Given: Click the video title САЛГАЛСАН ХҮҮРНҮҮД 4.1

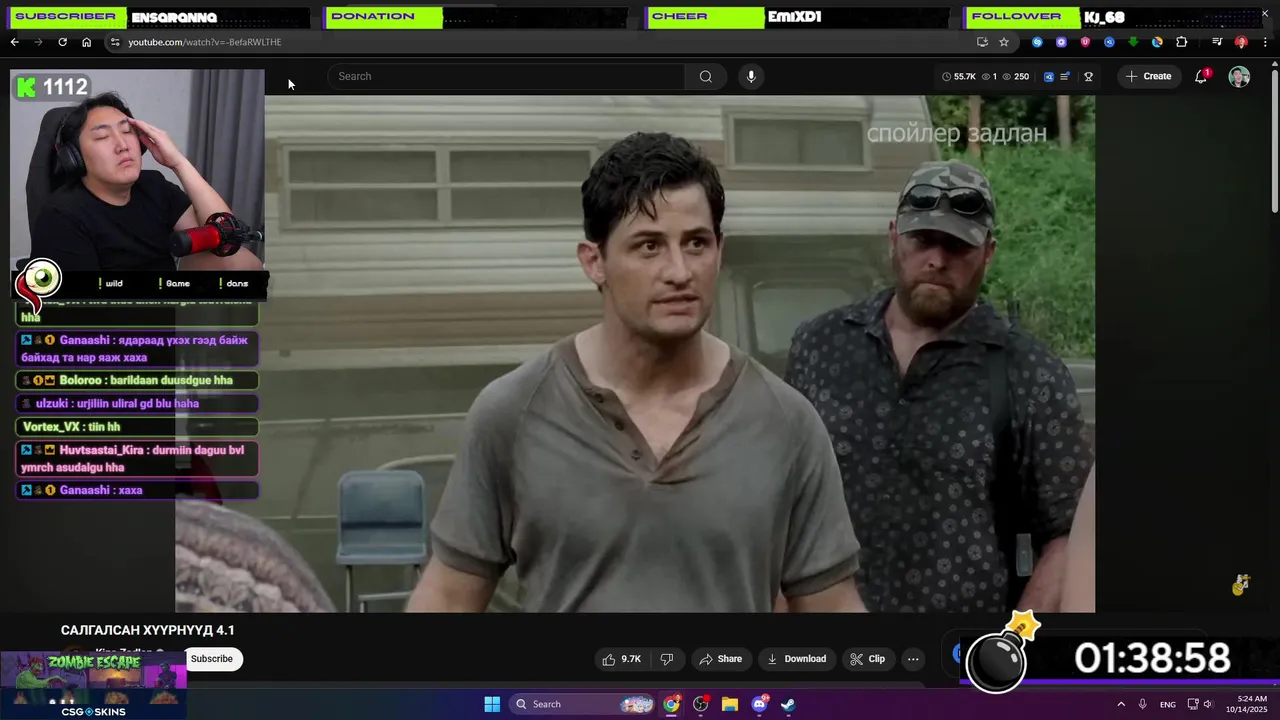Looking at the screenshot, I should 148,630.
